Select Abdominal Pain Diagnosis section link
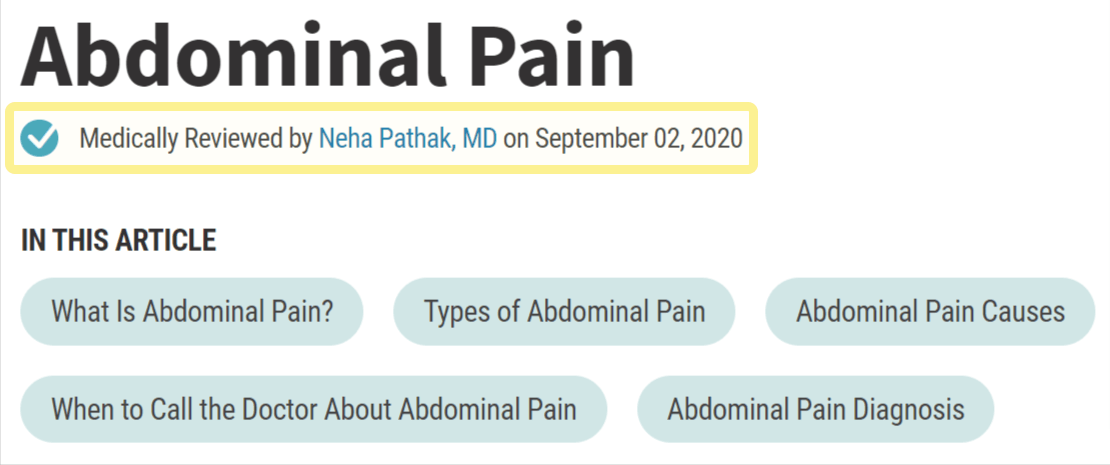1110x465 pixels. coord(816,409)
